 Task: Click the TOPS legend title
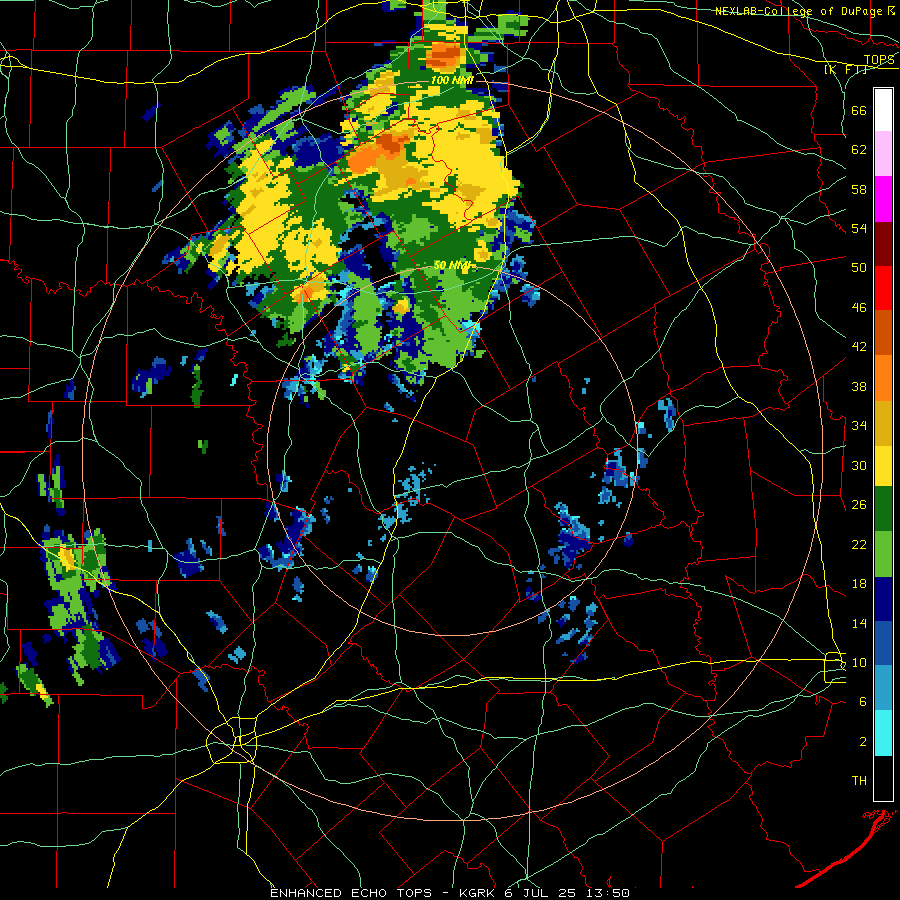[879, 59]
